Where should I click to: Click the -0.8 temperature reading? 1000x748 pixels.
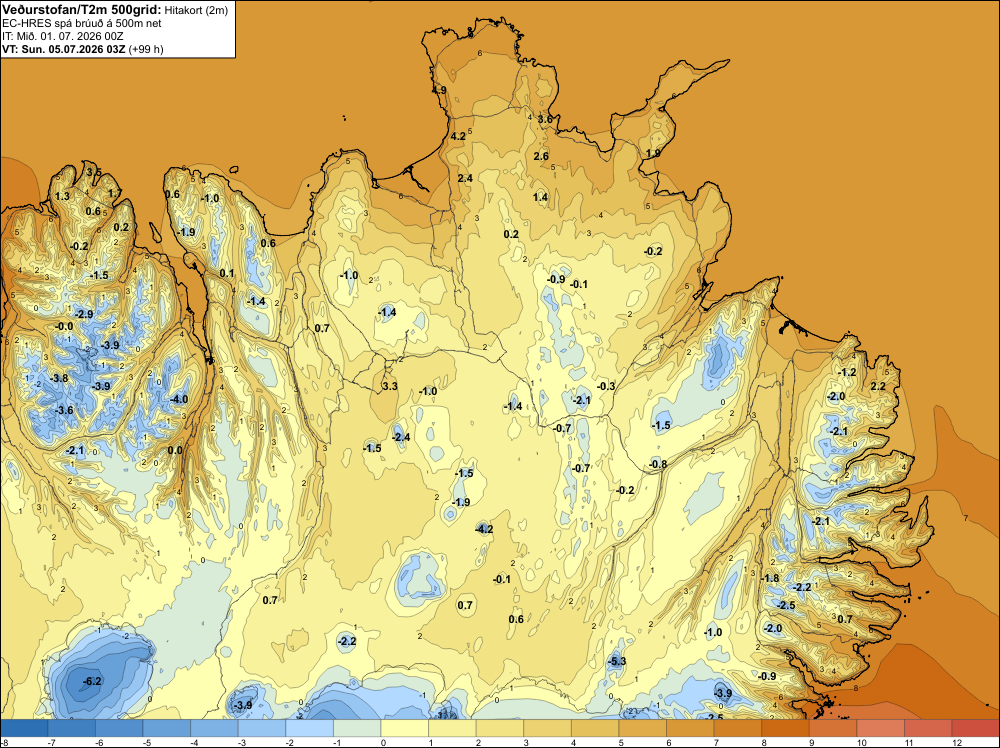[658, 464]
